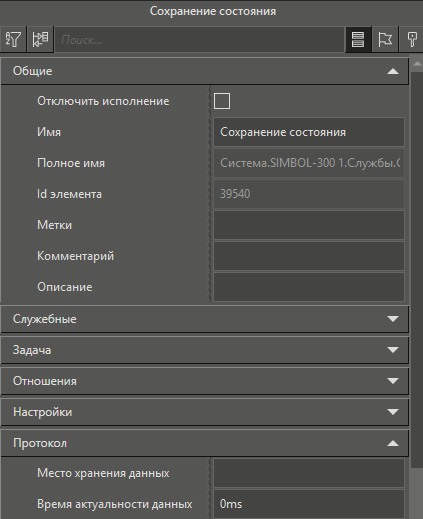The width and height of the screenshot is (423, 519).
Task: Select the Отключить исполнение label
Action: point(103,101)
